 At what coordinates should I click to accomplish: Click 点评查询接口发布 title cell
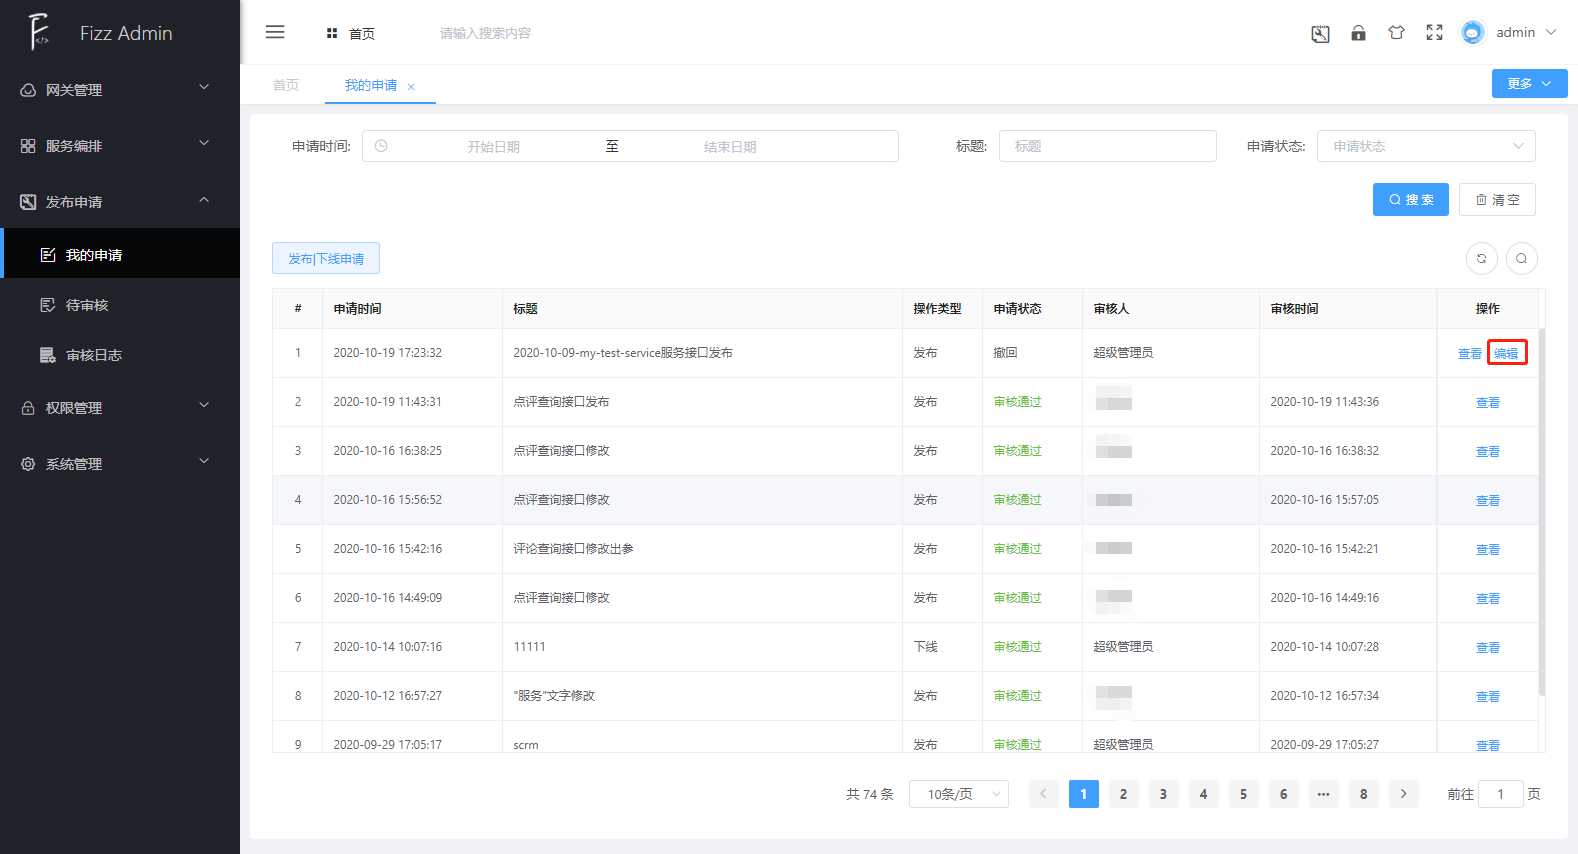561,402
